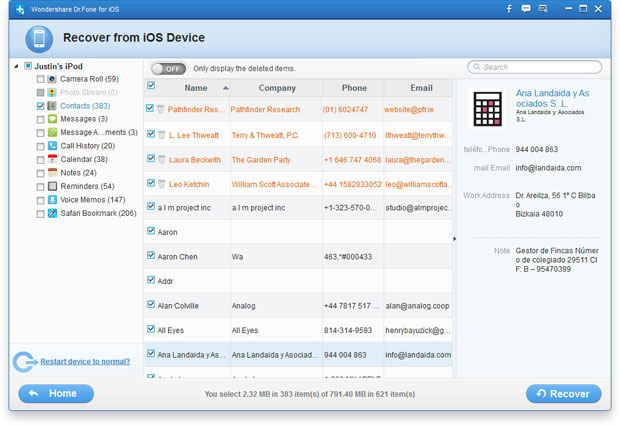The image size is (620, 425).
Task: Uncheck the Aaron Chen row checkbox
Action: [x=151, y=255]
